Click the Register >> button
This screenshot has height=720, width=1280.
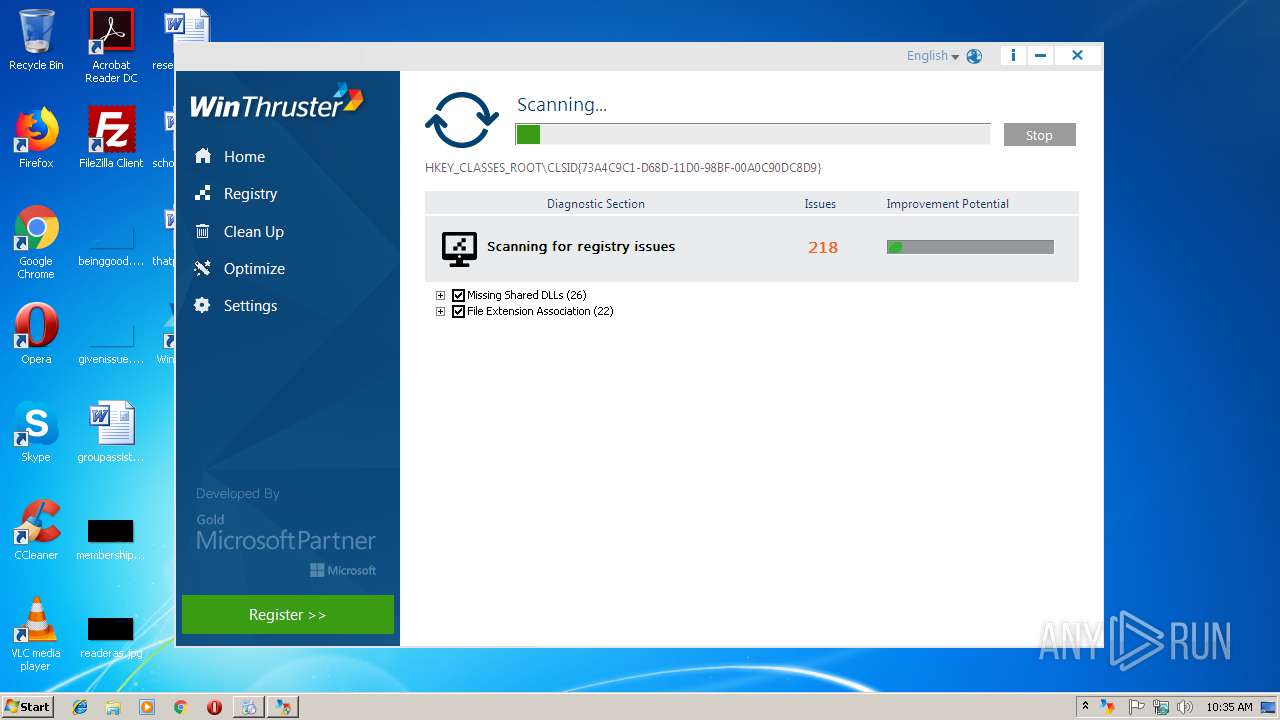click(288, 614)
